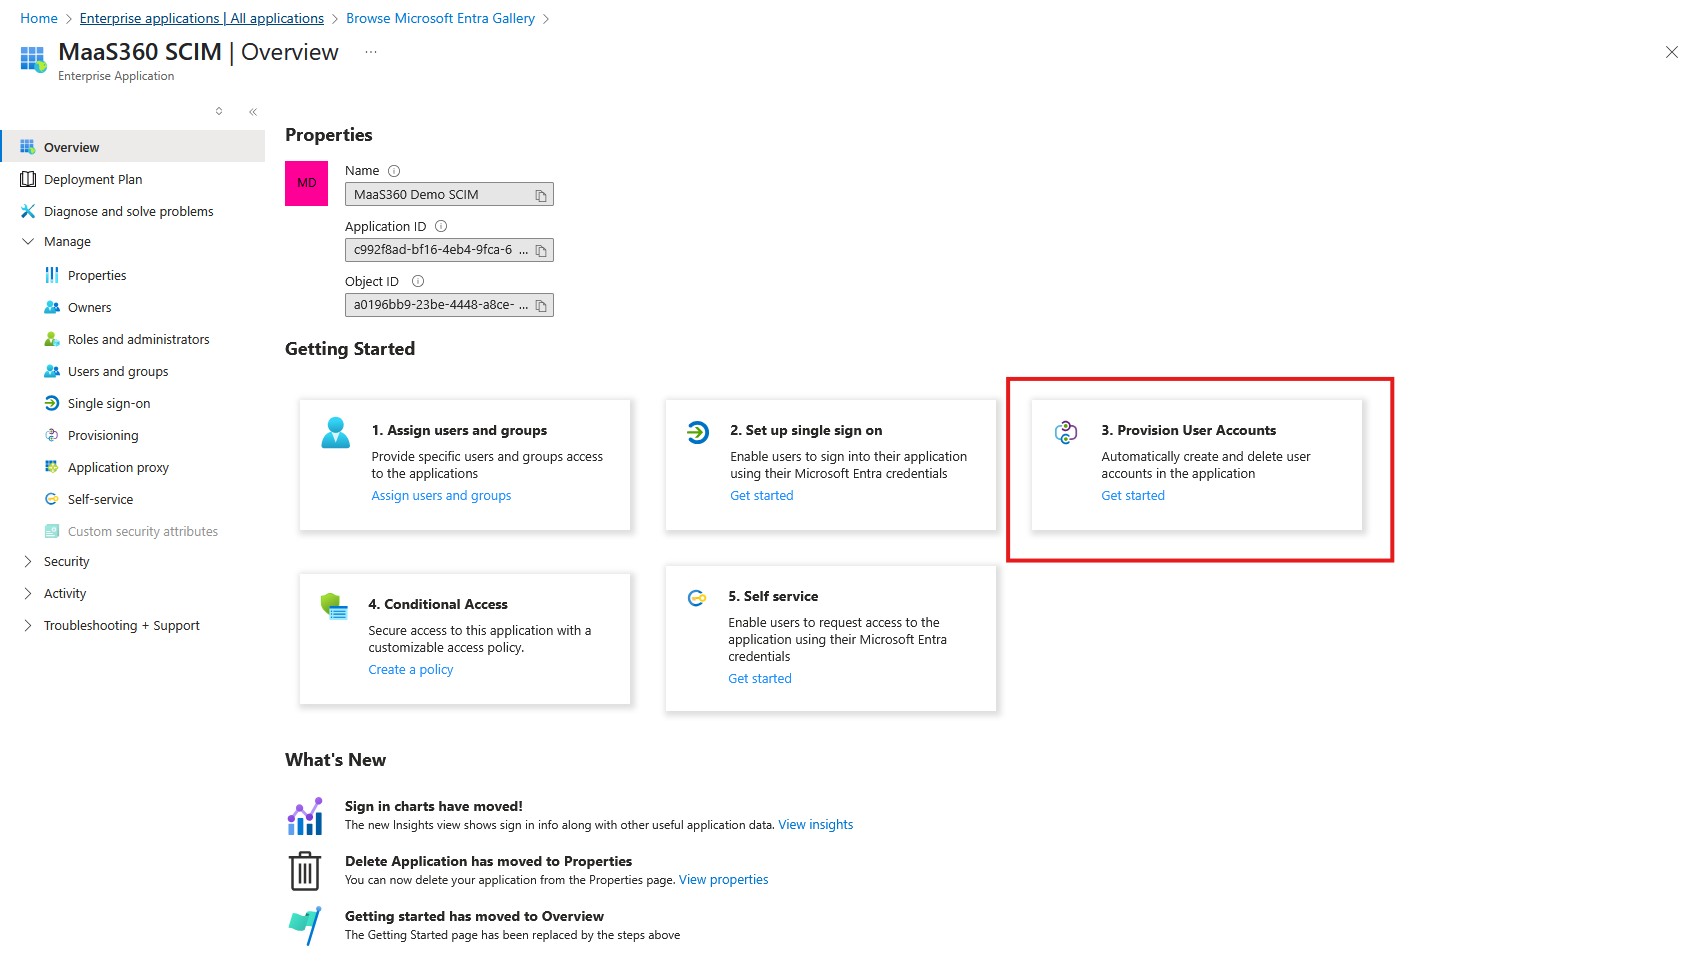Collapse the Manage section
Viewport: 1705px width, 962px height.
pyautogui.click(x=28, y=242)
